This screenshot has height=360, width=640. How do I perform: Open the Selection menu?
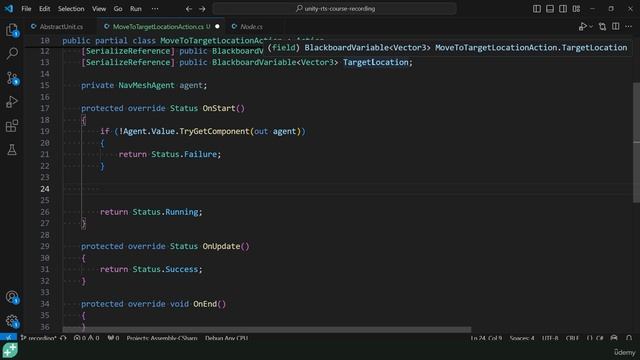(x=71, y=9)
